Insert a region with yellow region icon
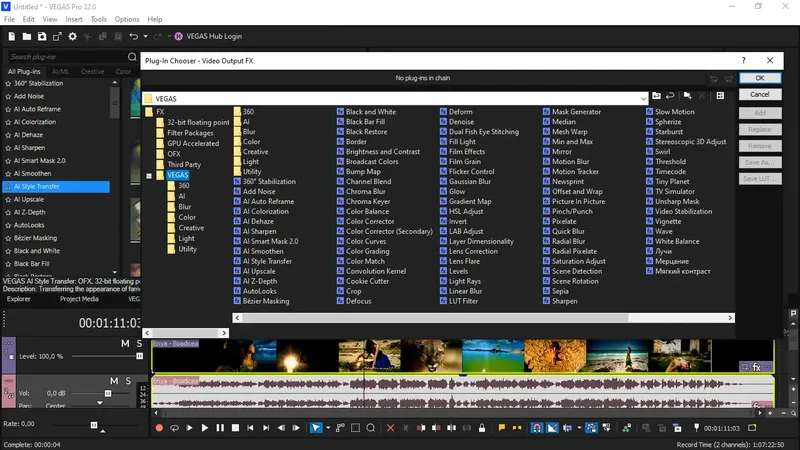The height and width of the screenshot is (450, 800). pos(517,428)
